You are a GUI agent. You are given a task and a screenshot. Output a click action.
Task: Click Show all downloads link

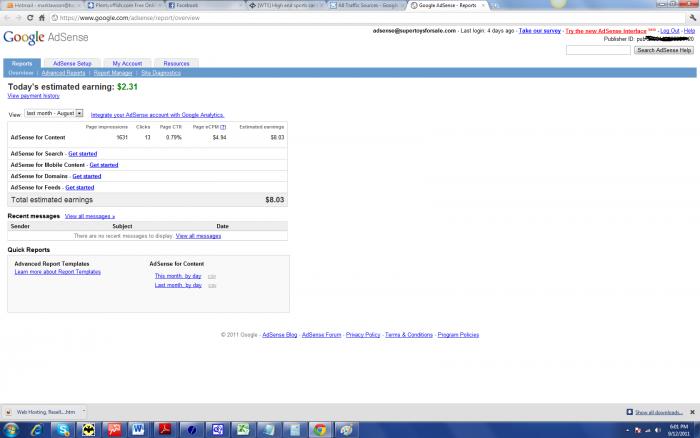[x=658, y=412]
